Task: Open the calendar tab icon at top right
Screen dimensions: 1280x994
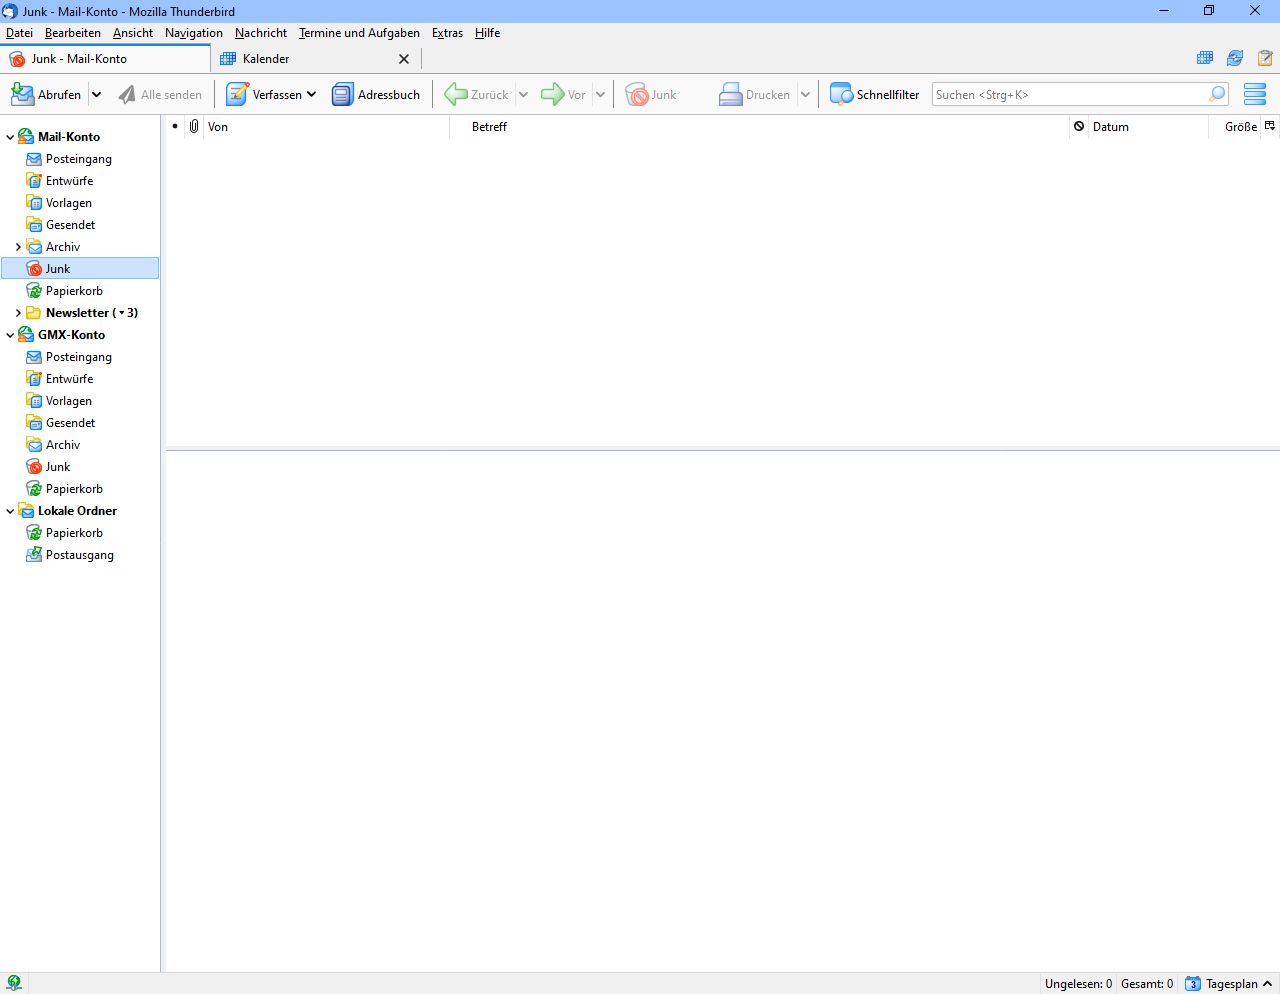Action: [x=1205, y=59]
